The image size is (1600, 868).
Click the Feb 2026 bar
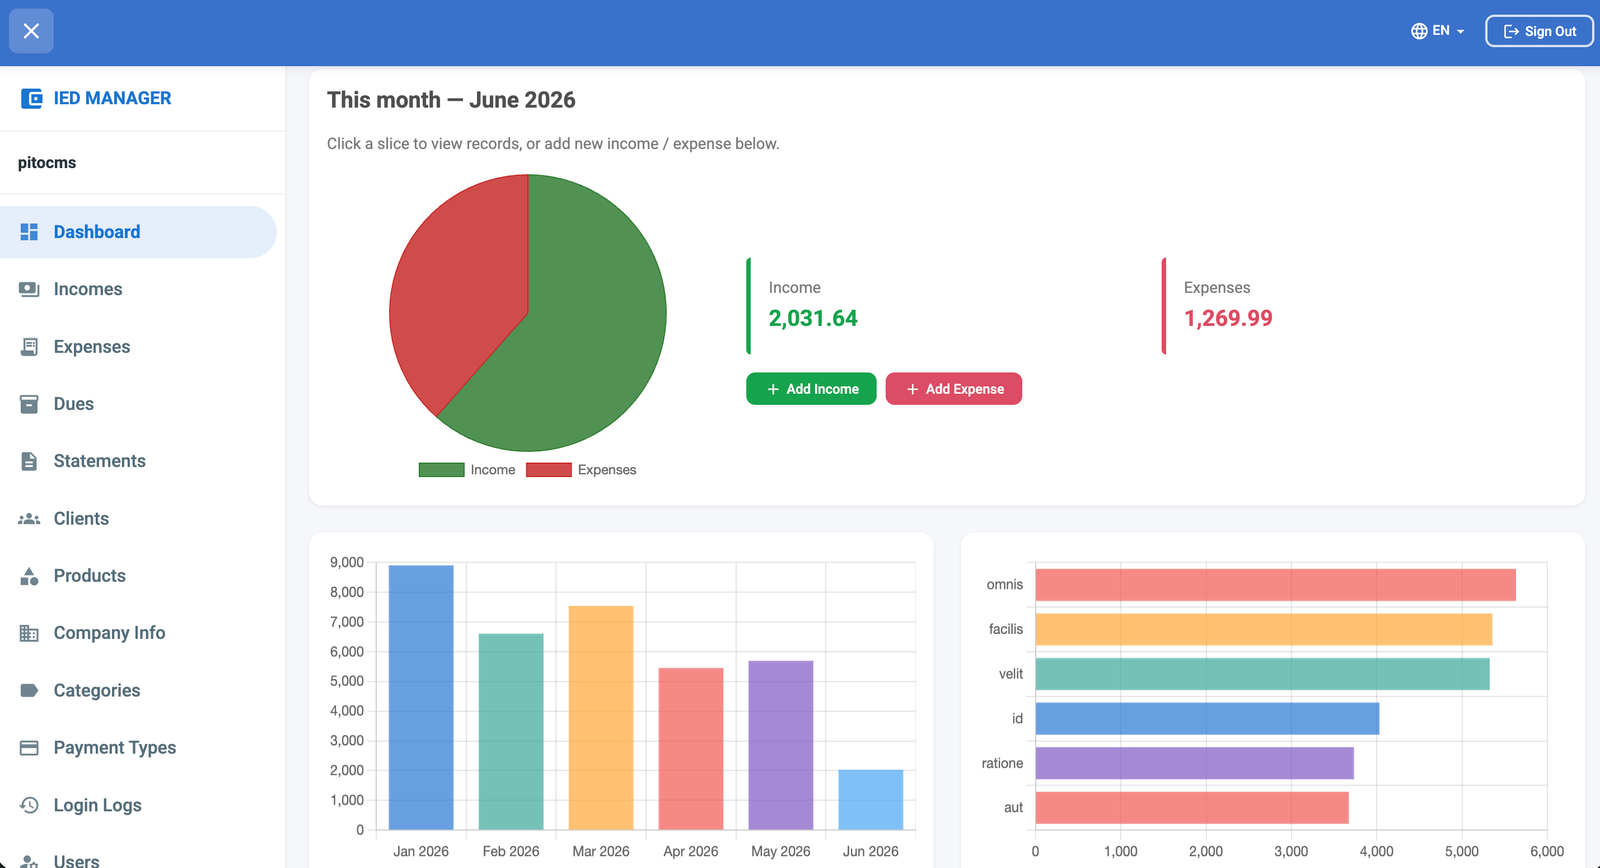(x=511, y=732)
